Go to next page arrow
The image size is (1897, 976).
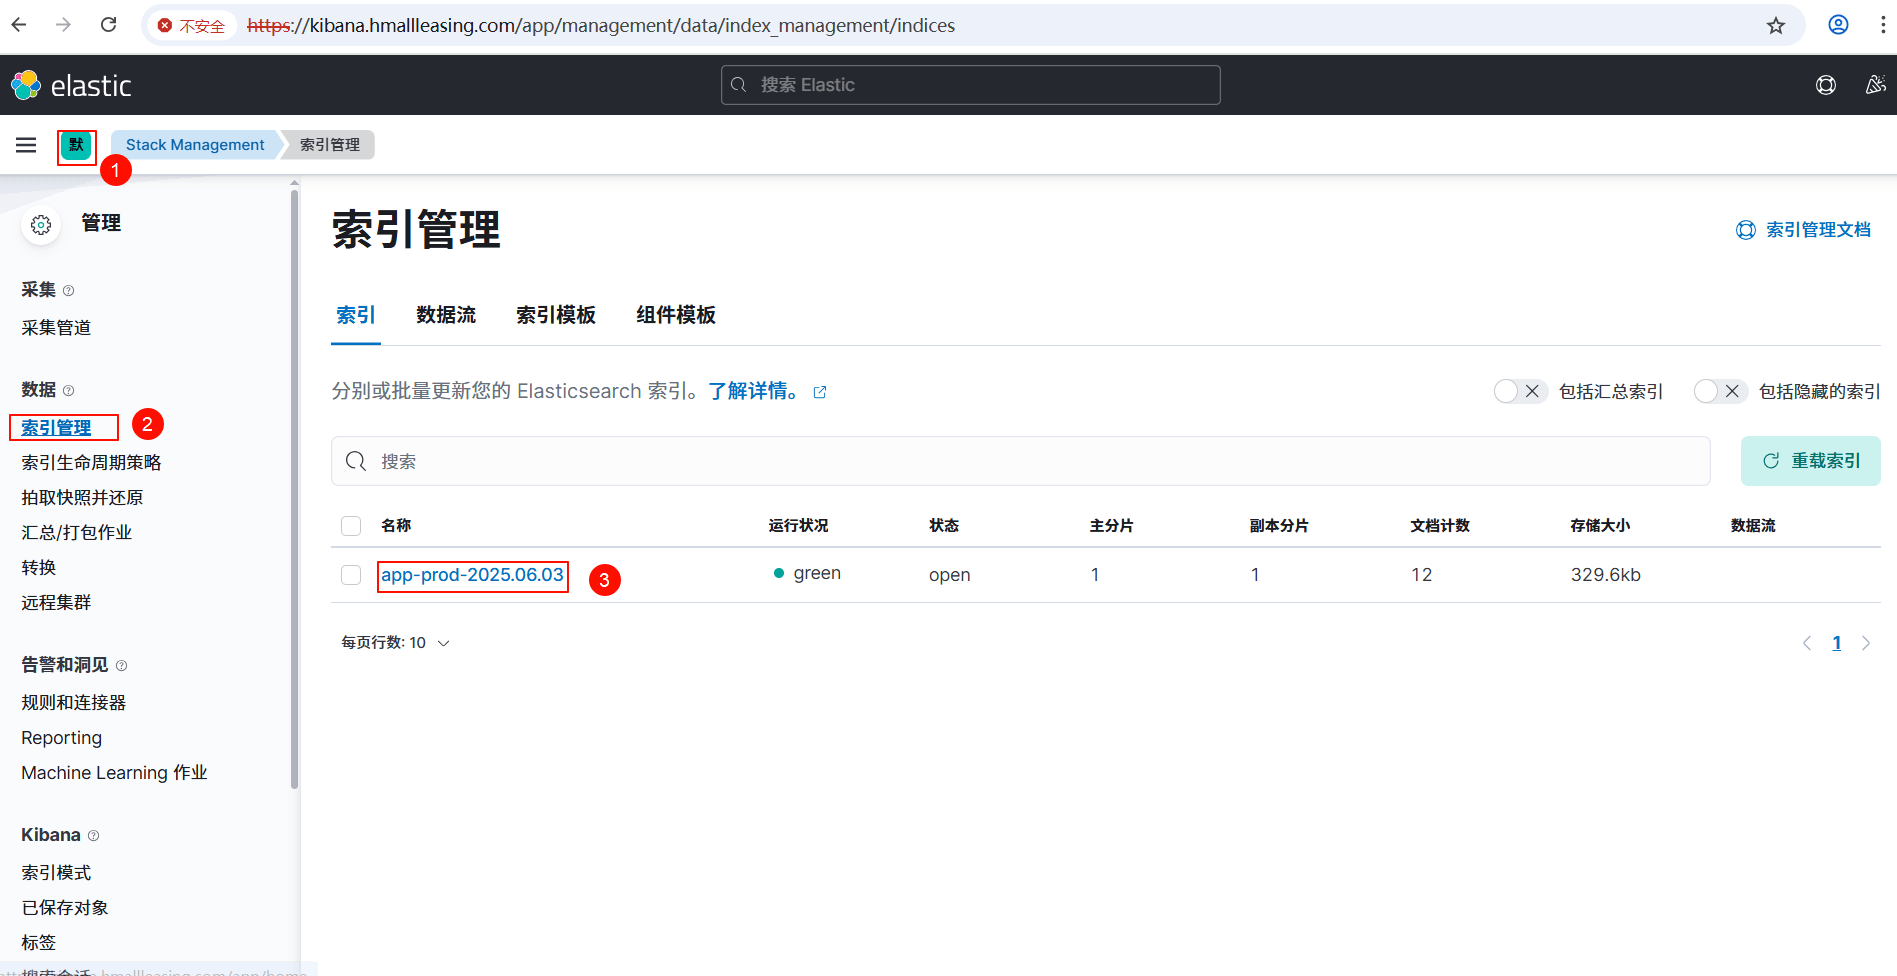coord(1866,643)
